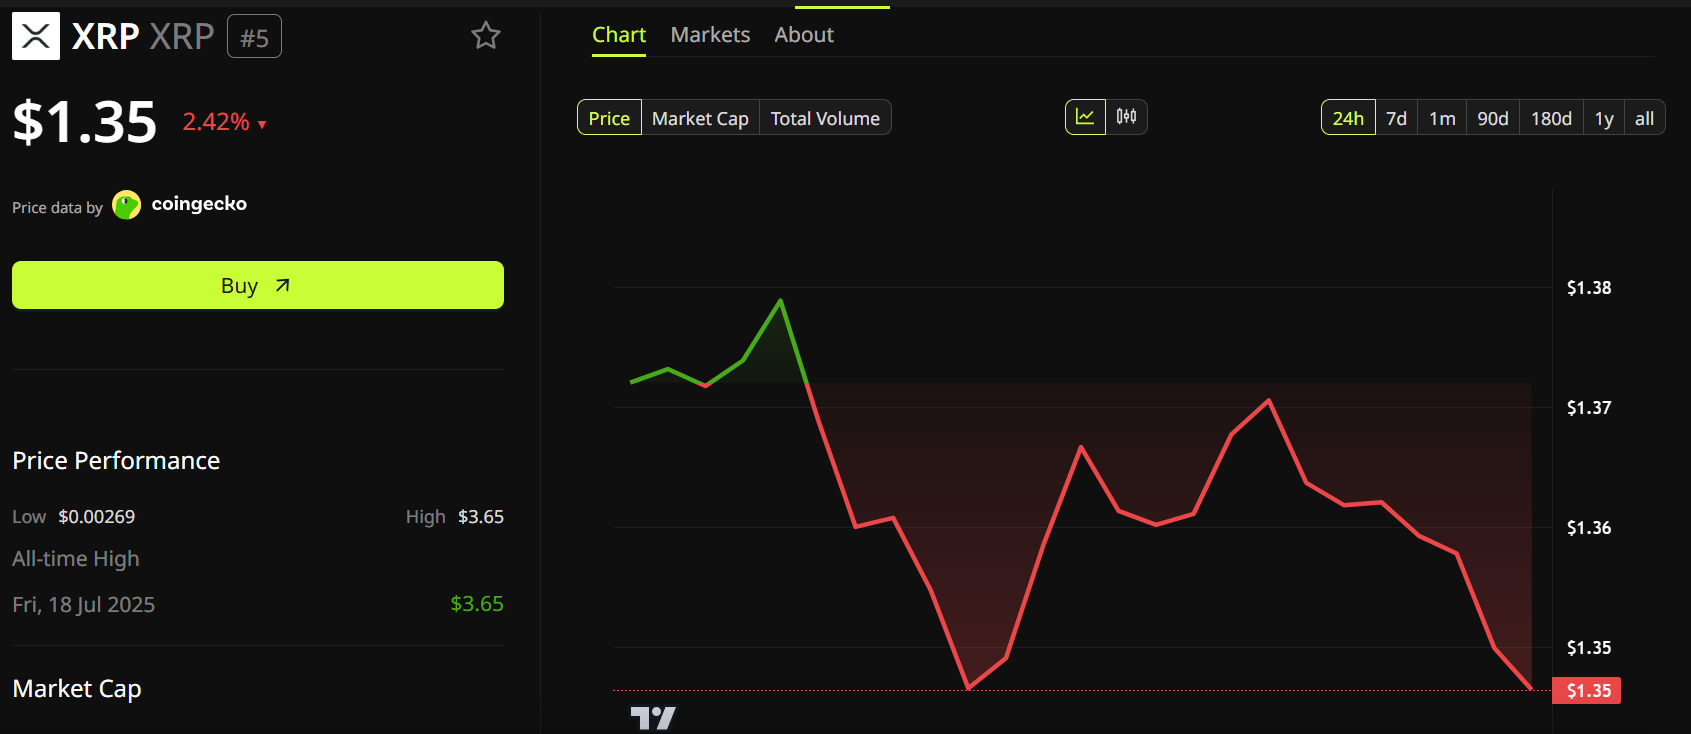Click the red $1.35 current price tag
Image resolution: width=1691 pixels, height=734 pixels.
pyautogui.click(x=1586, y=690)
